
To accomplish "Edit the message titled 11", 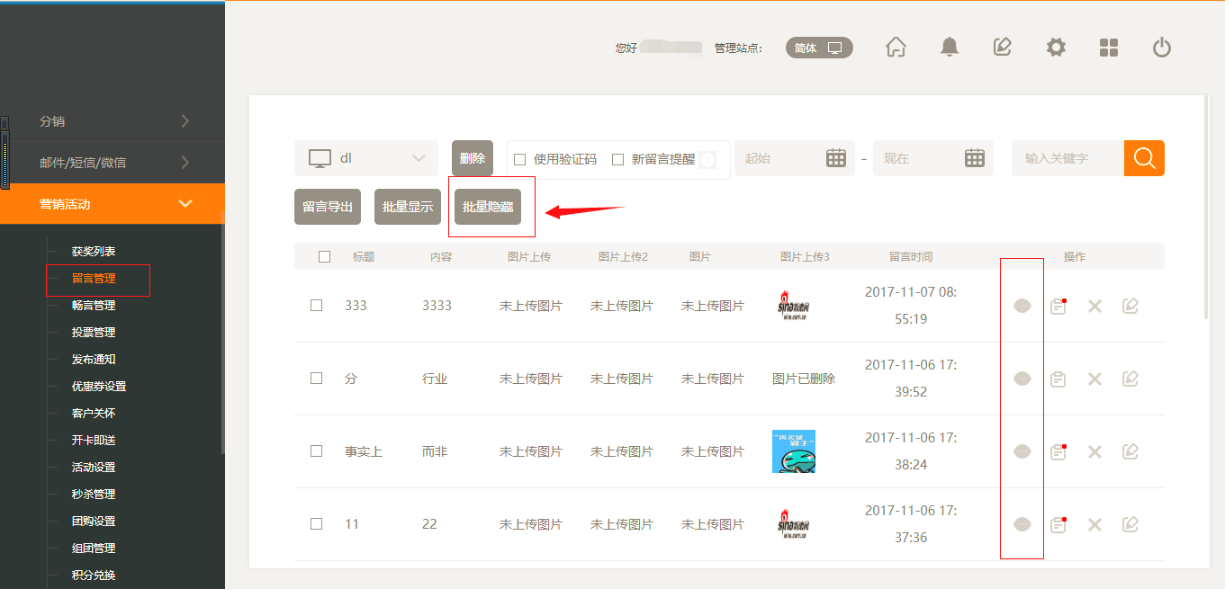I will tap(1130, 524).
